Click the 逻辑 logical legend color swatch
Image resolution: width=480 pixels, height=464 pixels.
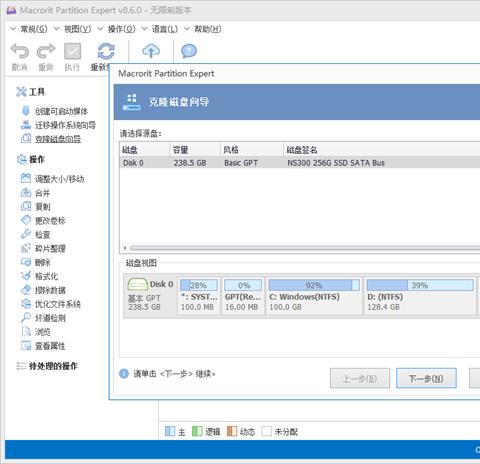197,431
